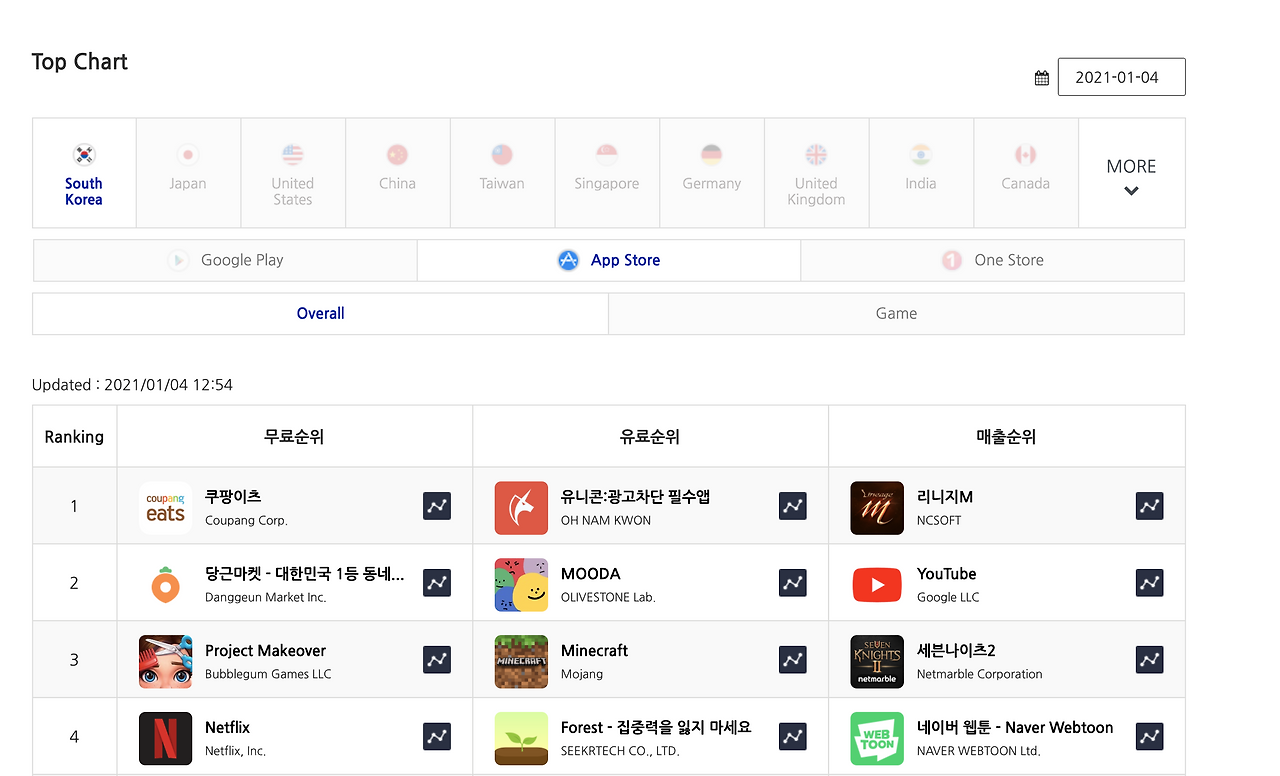The width and height of the screenshot is (1280, 776).
Task: Click the YouTube icon in revenue ranking
Action: (877, 582)
